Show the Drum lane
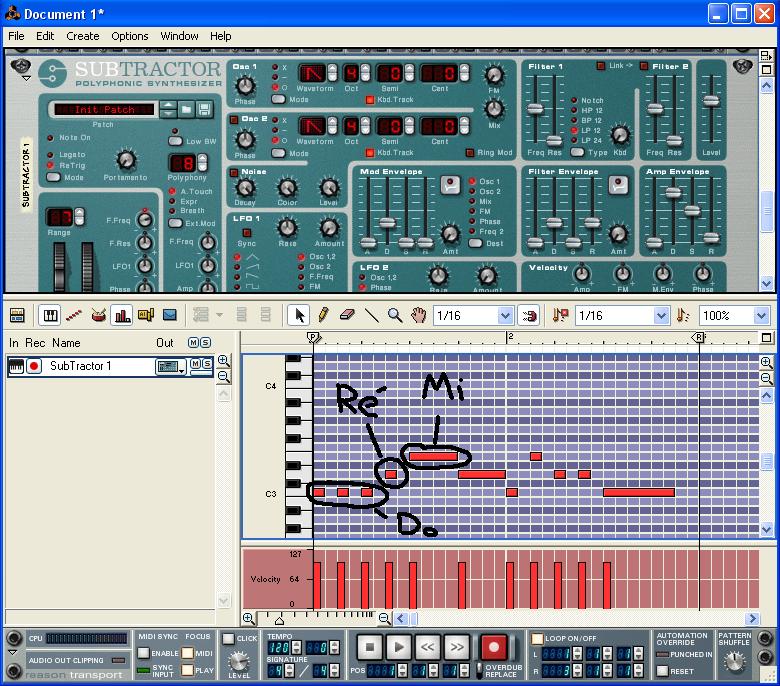This screenshot has height=686, width=780. [98, 315]
